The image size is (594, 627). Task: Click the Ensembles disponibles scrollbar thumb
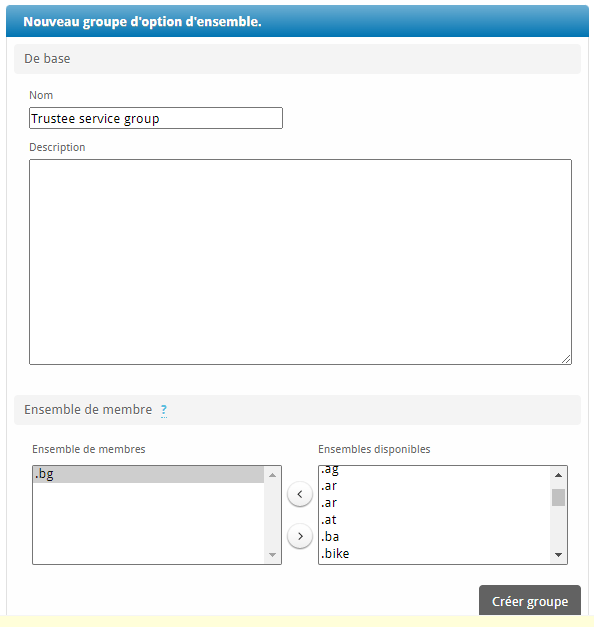[x=558, y=497]
